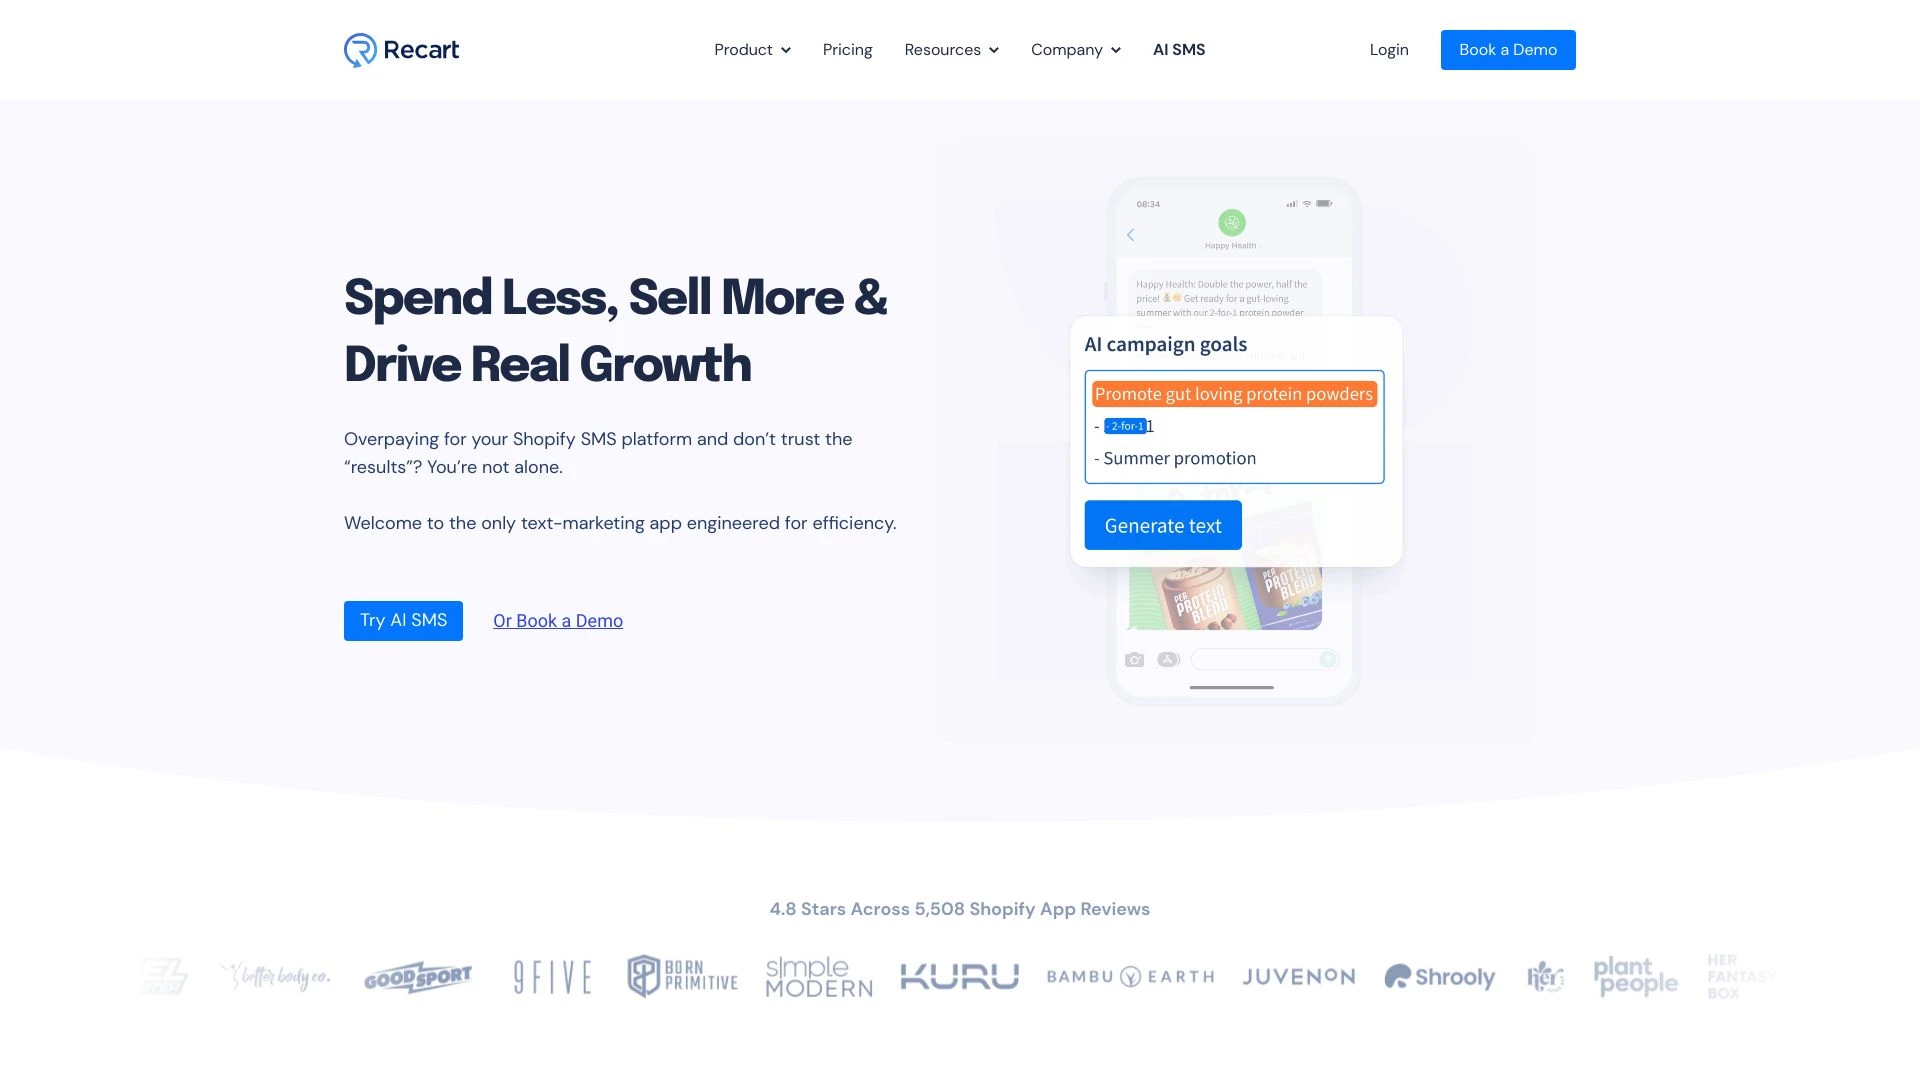Expand the Company dropdown menu
Screen dimensions: 1920x1080
(x=1075, y=49)
